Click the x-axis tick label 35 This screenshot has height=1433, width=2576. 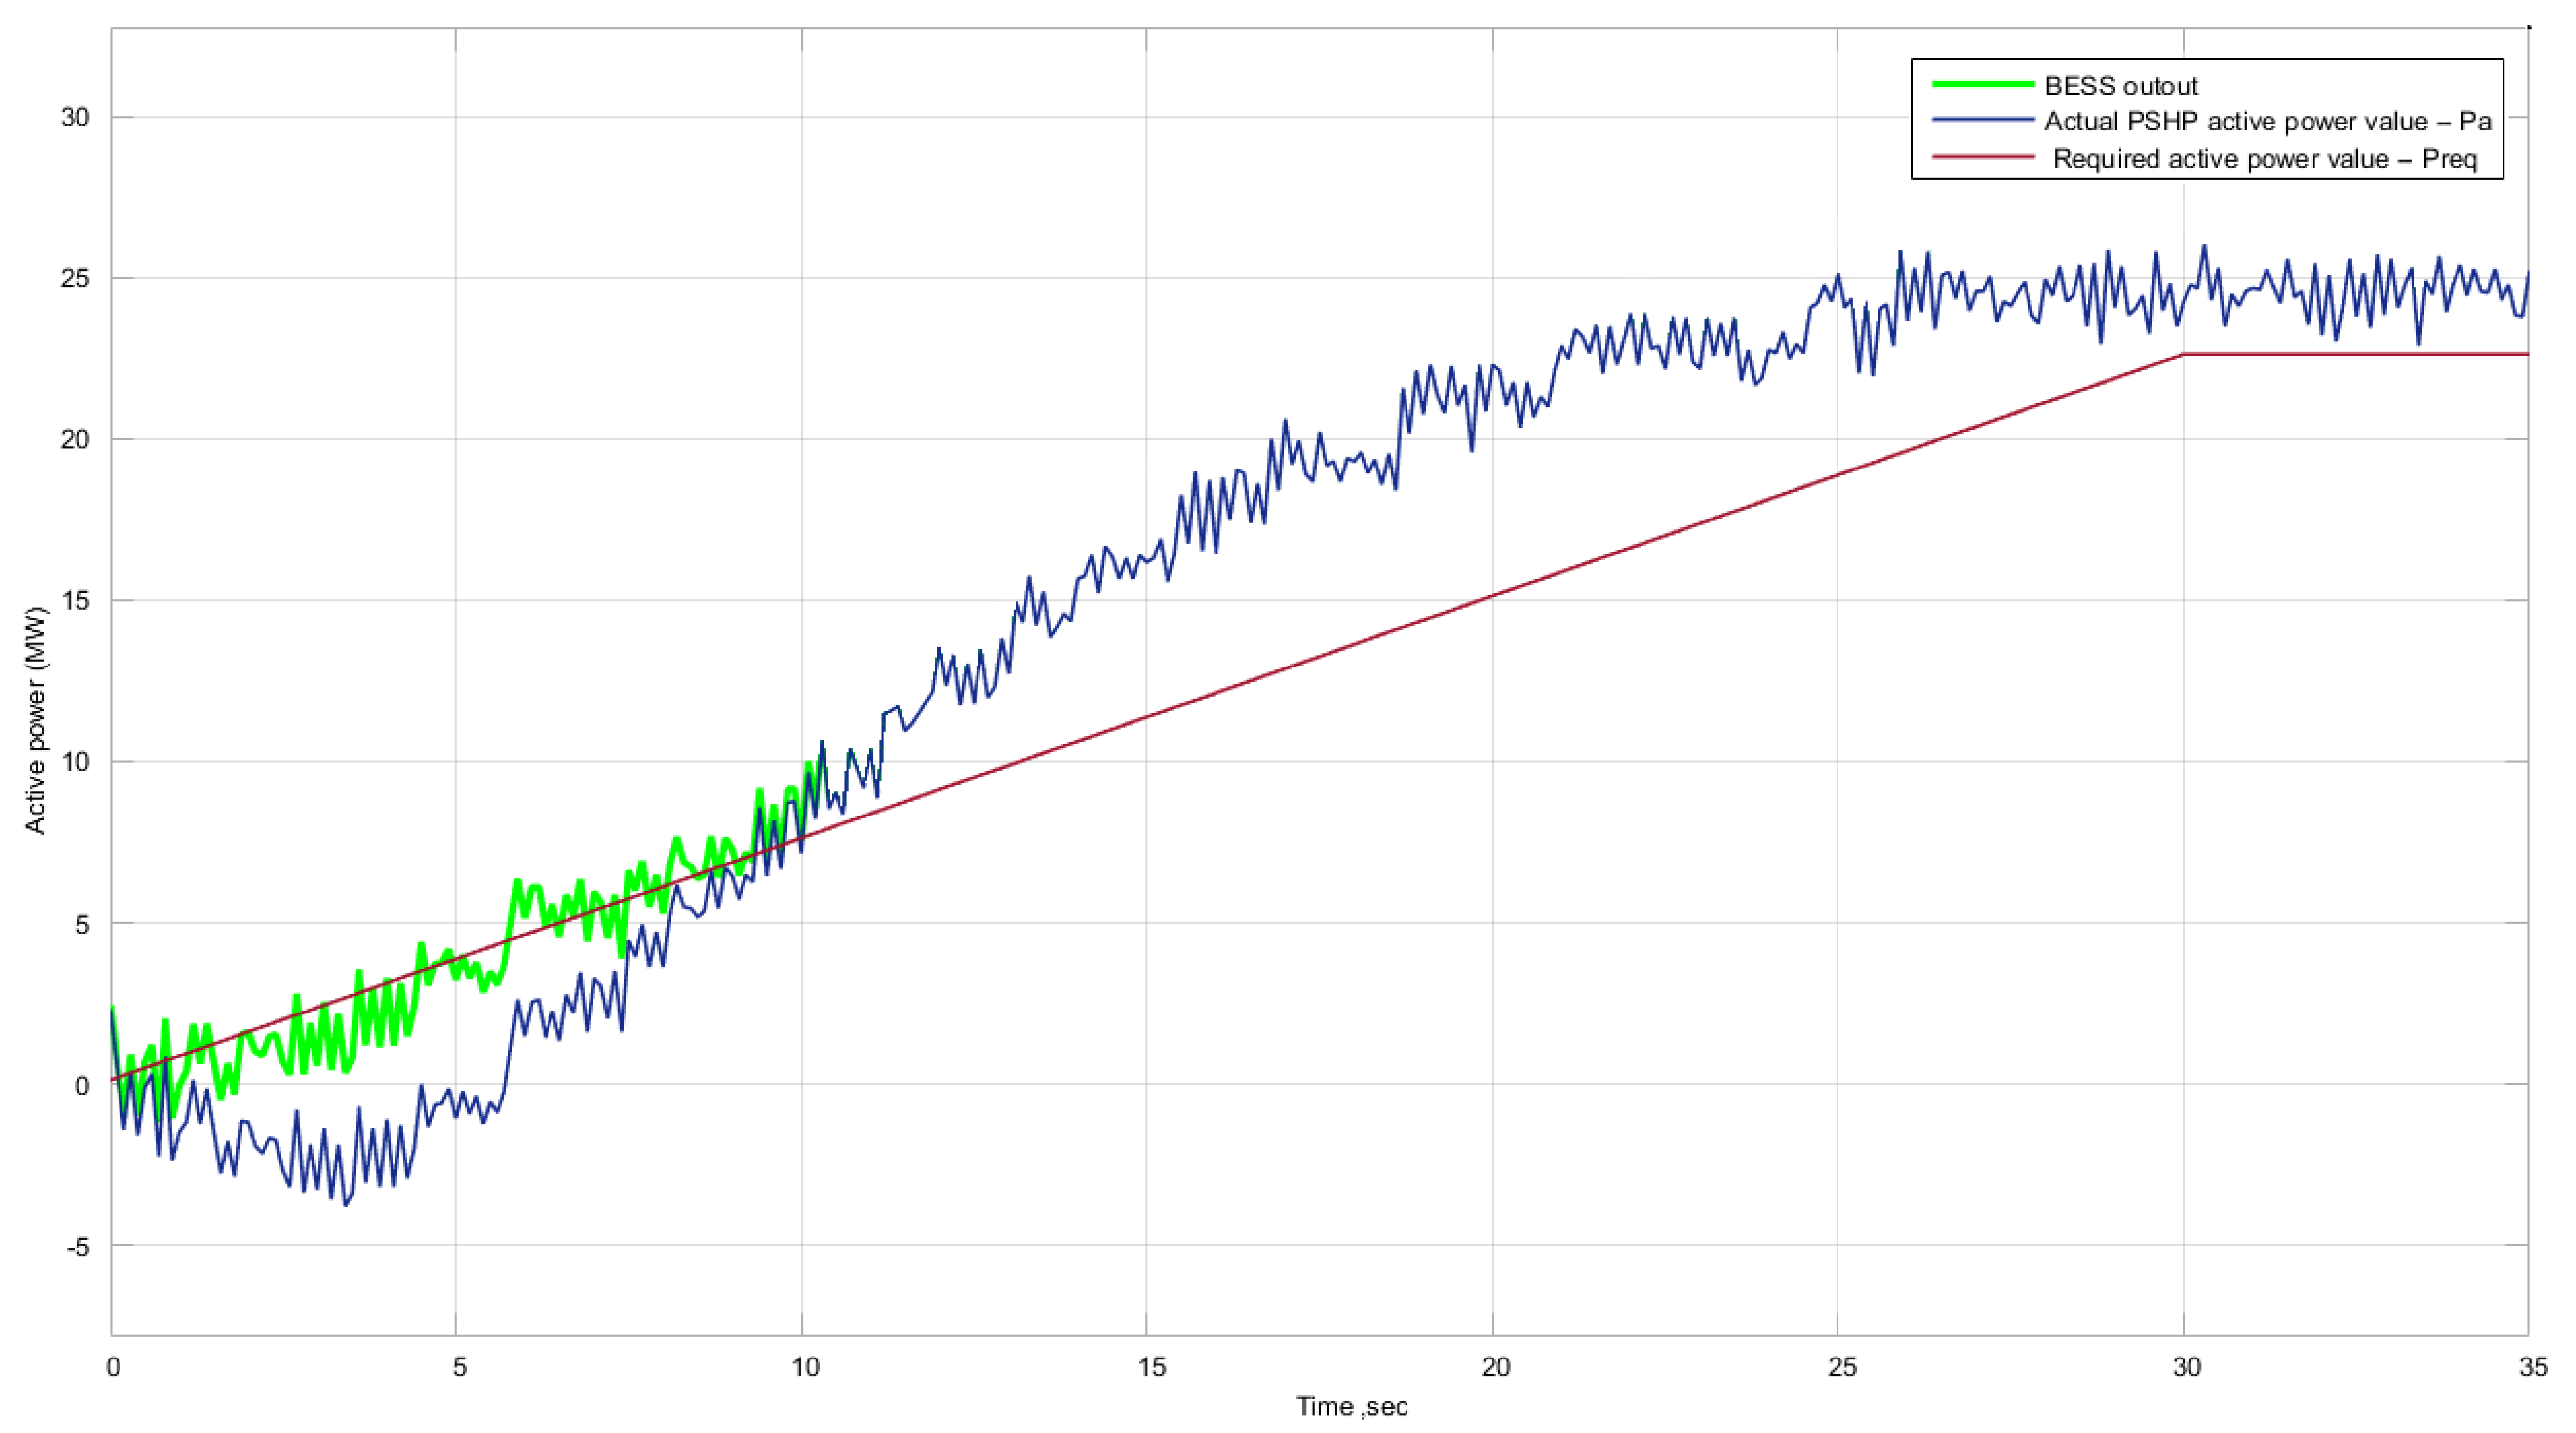point(2533,1367)
